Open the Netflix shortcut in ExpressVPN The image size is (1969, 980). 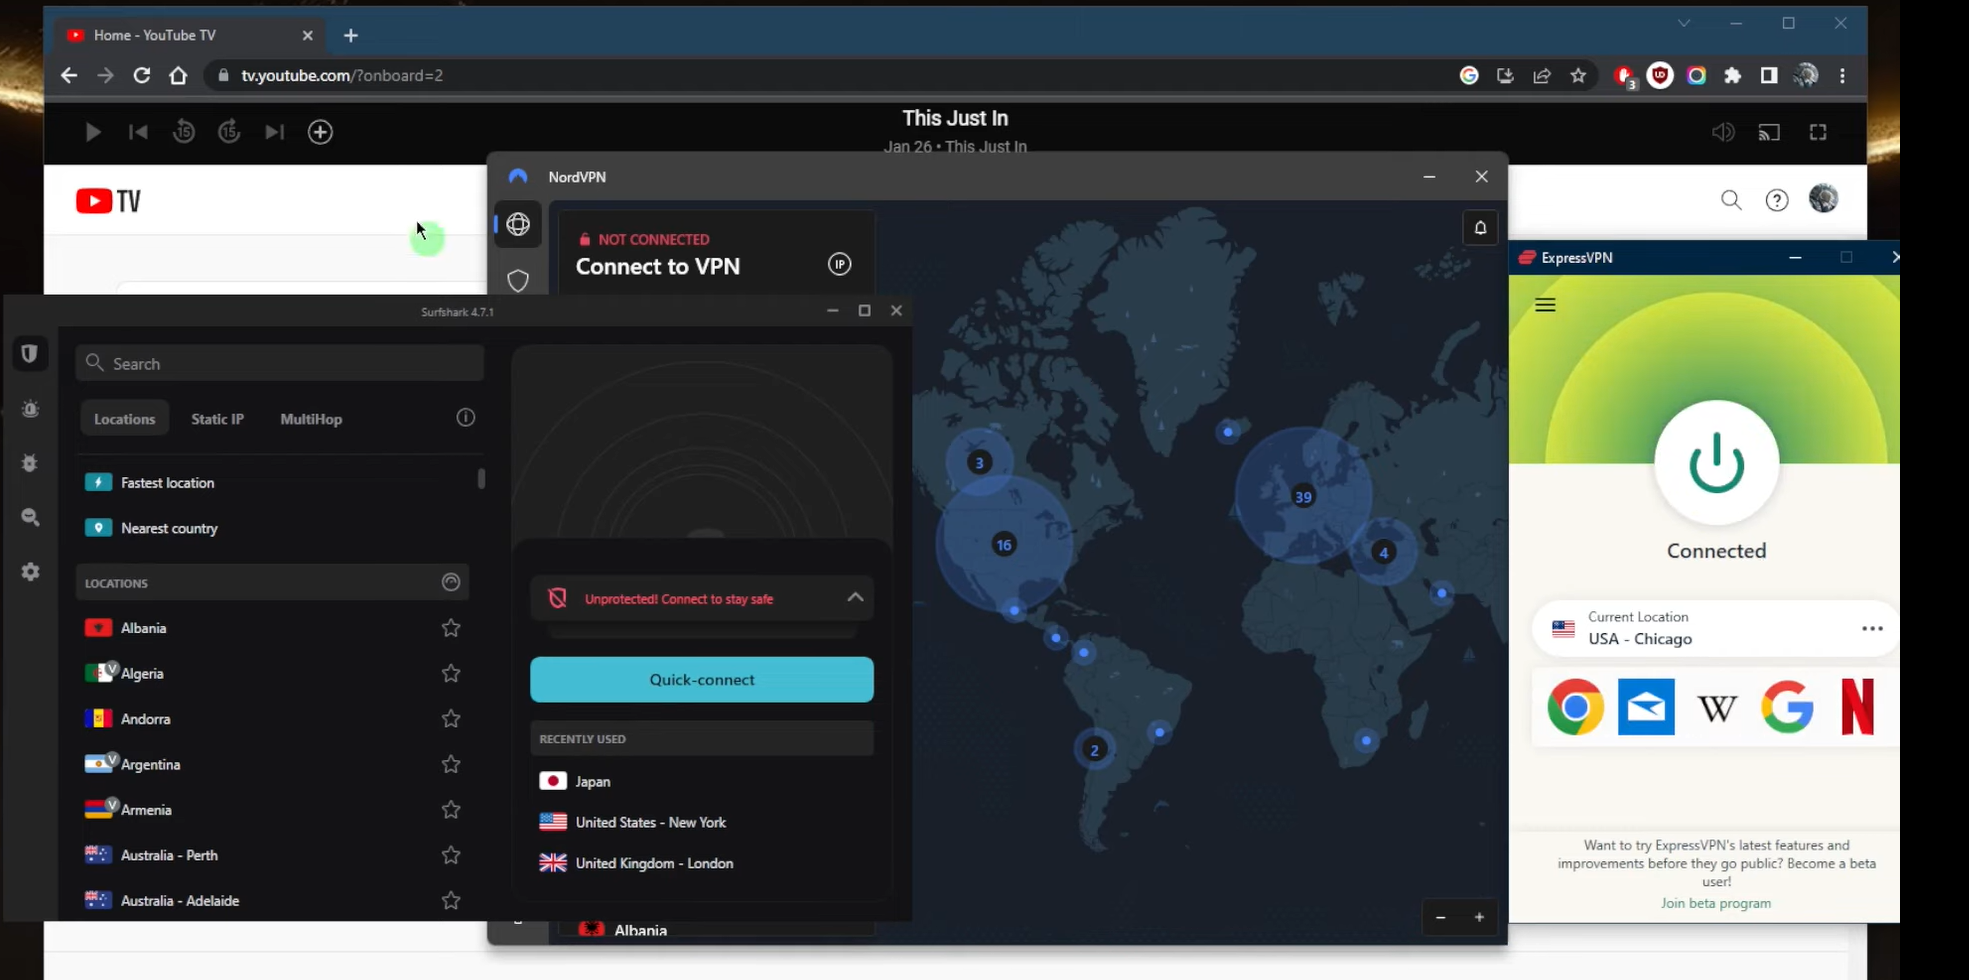coord(1857,707)
